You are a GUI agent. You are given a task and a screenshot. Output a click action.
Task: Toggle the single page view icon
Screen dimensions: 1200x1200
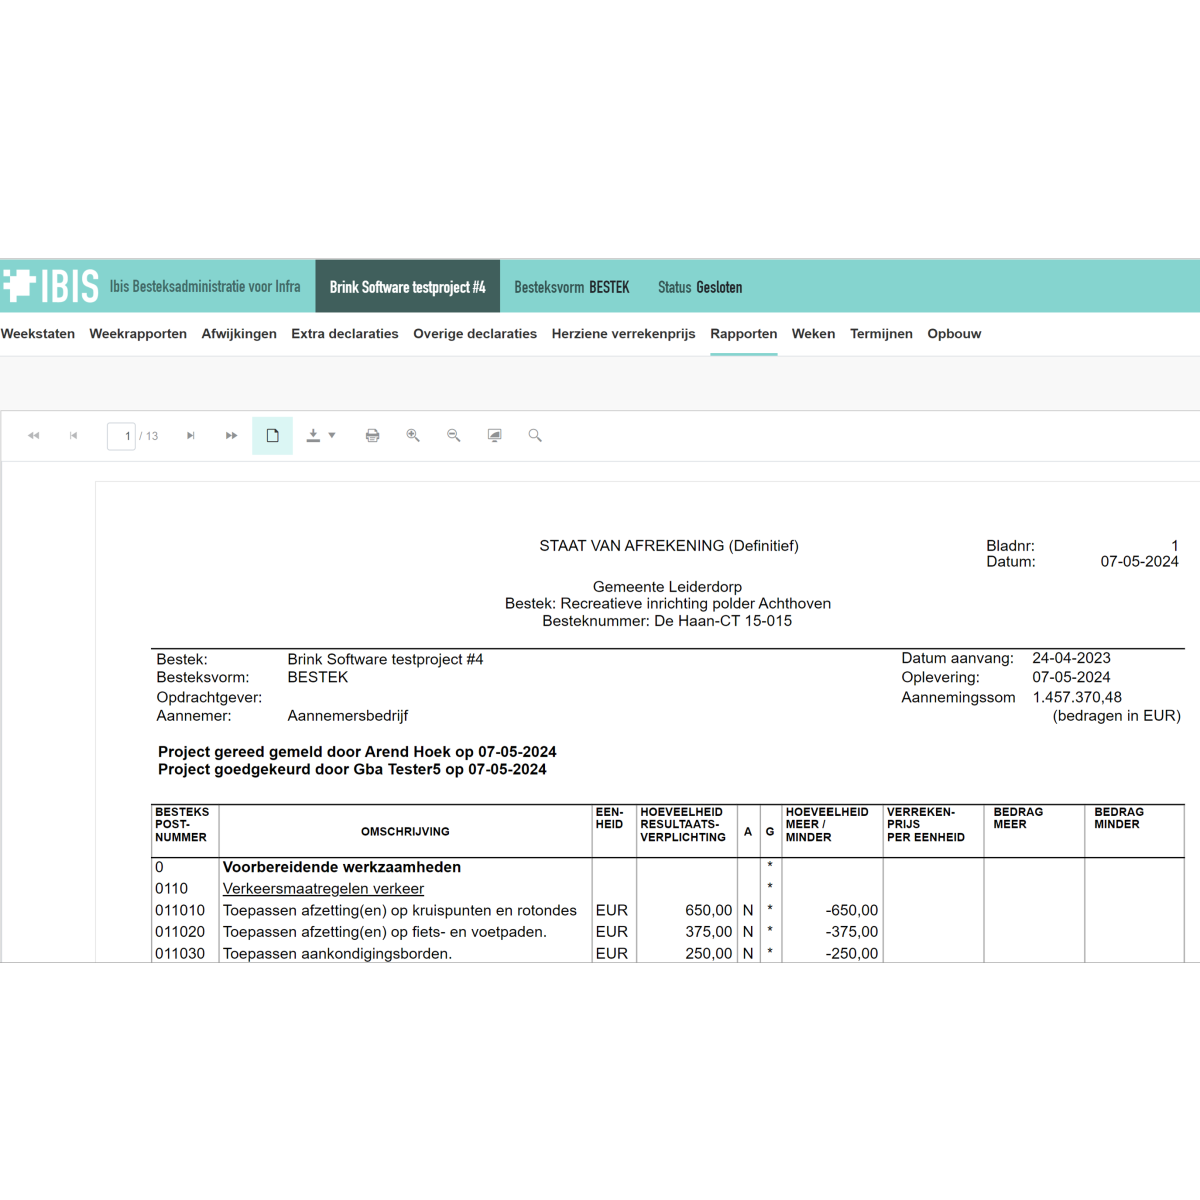(272, 436)
